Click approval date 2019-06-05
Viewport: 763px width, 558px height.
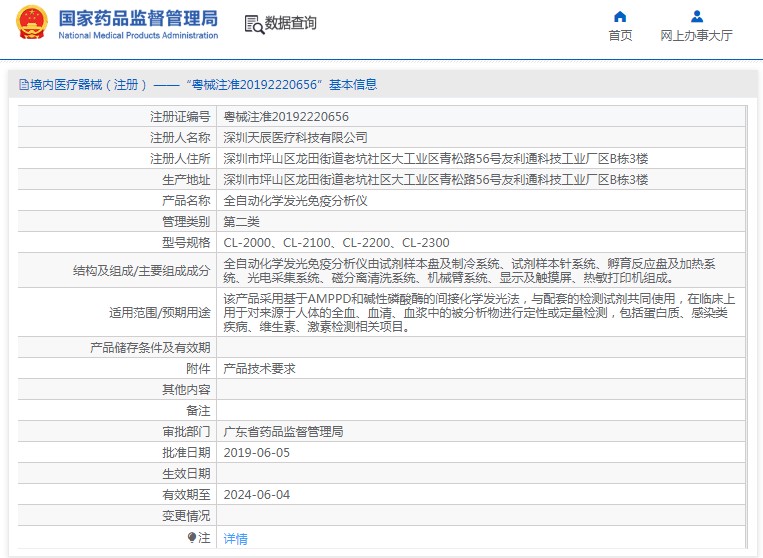256,453
